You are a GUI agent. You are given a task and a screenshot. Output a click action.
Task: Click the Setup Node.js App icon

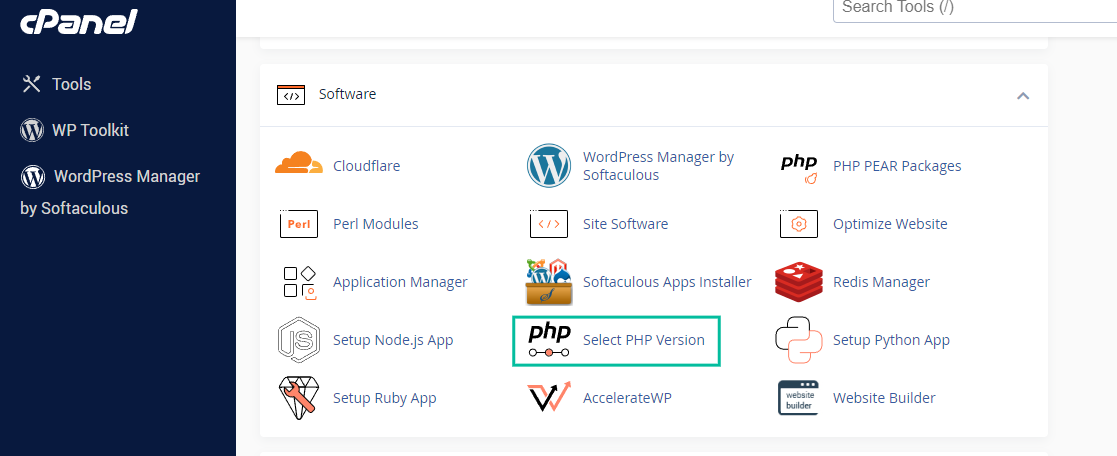(x=298, y=340)
